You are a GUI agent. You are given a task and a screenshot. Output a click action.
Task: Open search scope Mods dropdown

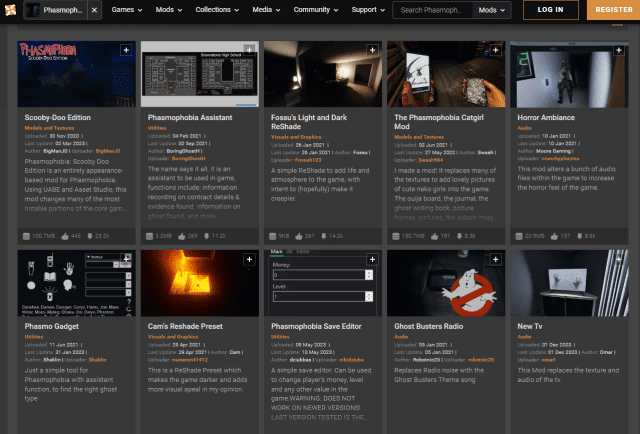[491, 11]
